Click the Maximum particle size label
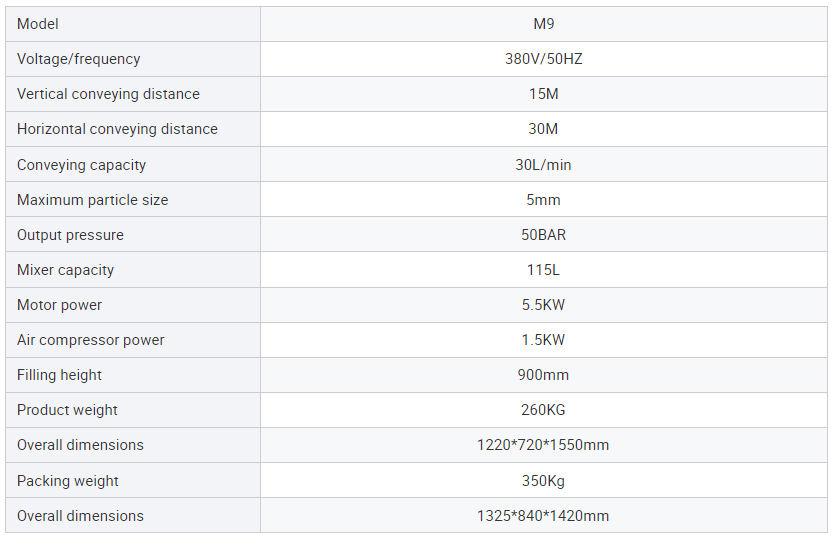834x542 pixels. pyautogui.click(x=92, y=200)
